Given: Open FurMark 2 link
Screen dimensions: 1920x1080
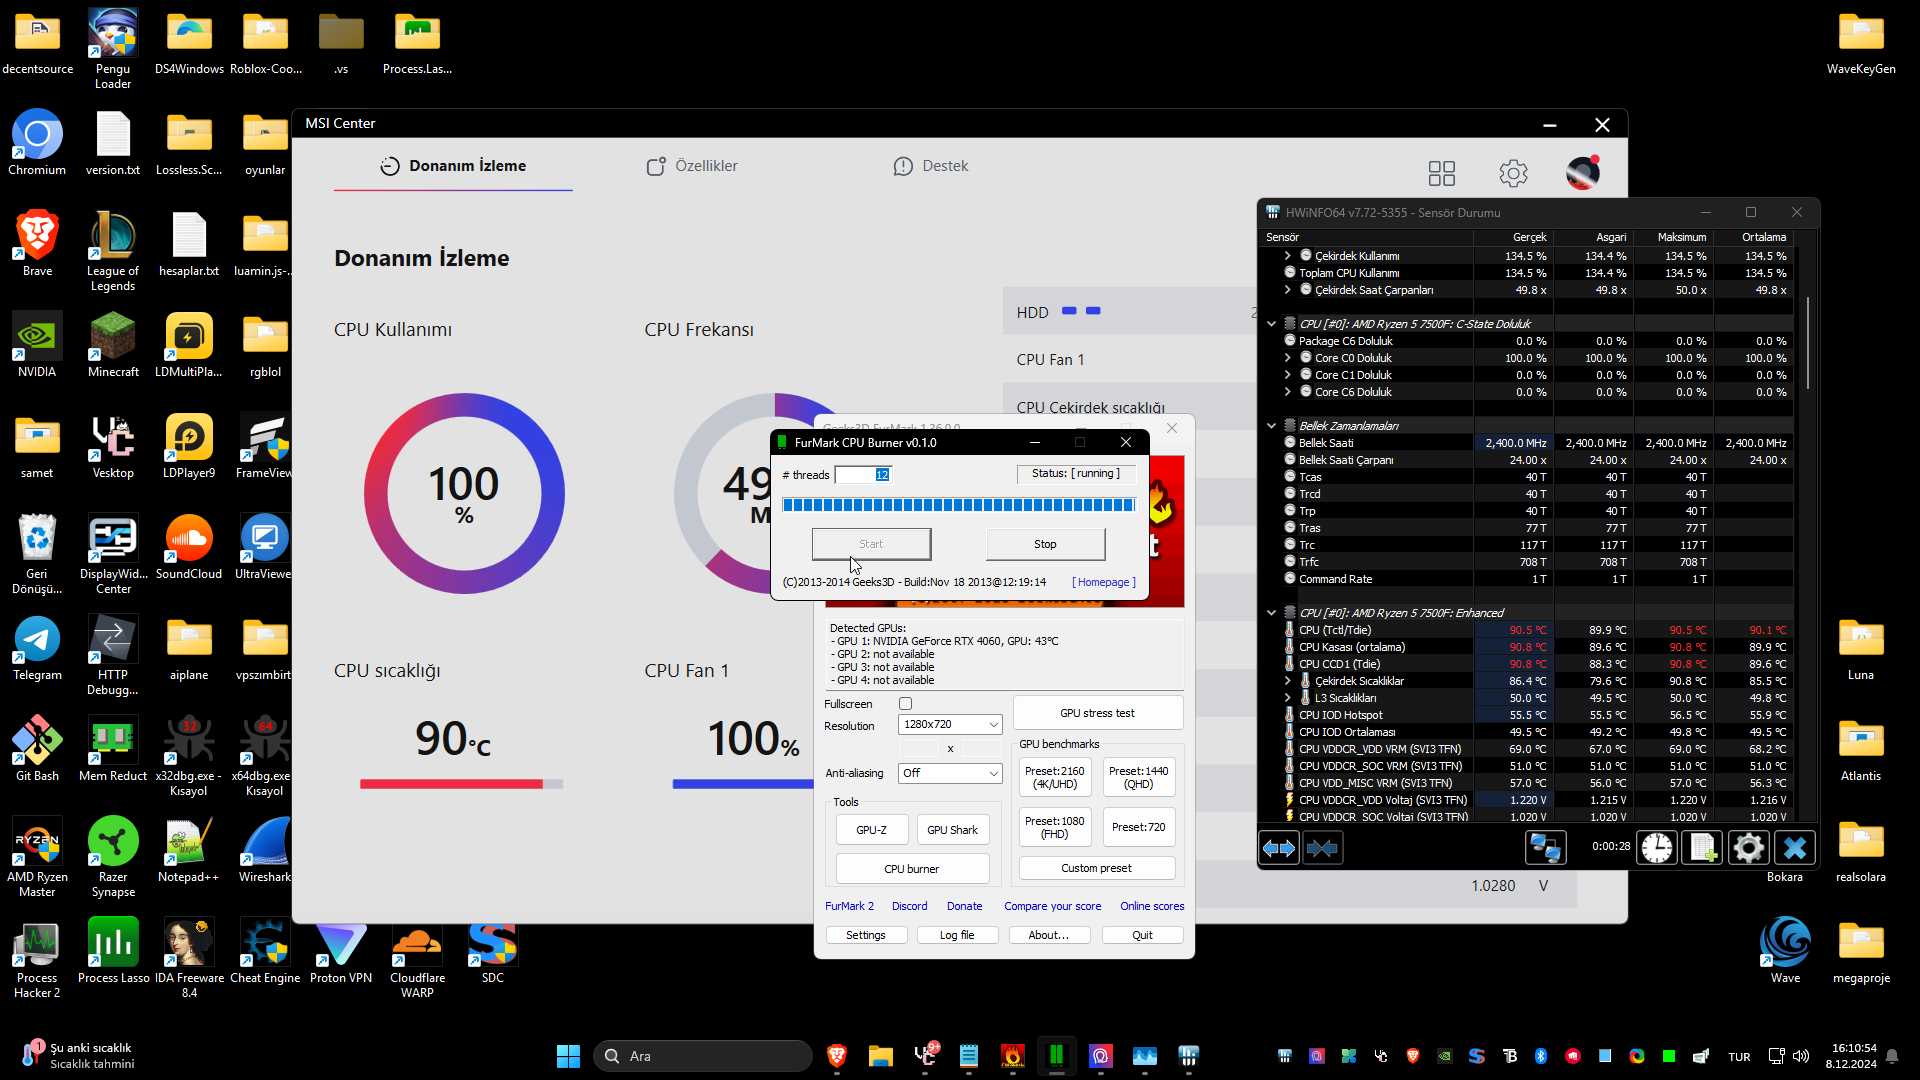Looking at the screenshot, I should (x=849, y=906).
